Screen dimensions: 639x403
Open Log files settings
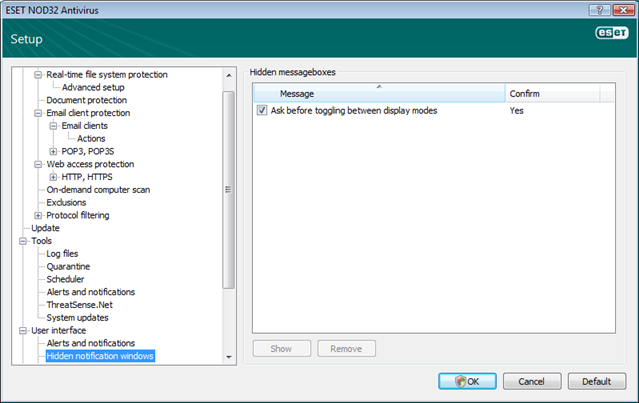point(62,254)
